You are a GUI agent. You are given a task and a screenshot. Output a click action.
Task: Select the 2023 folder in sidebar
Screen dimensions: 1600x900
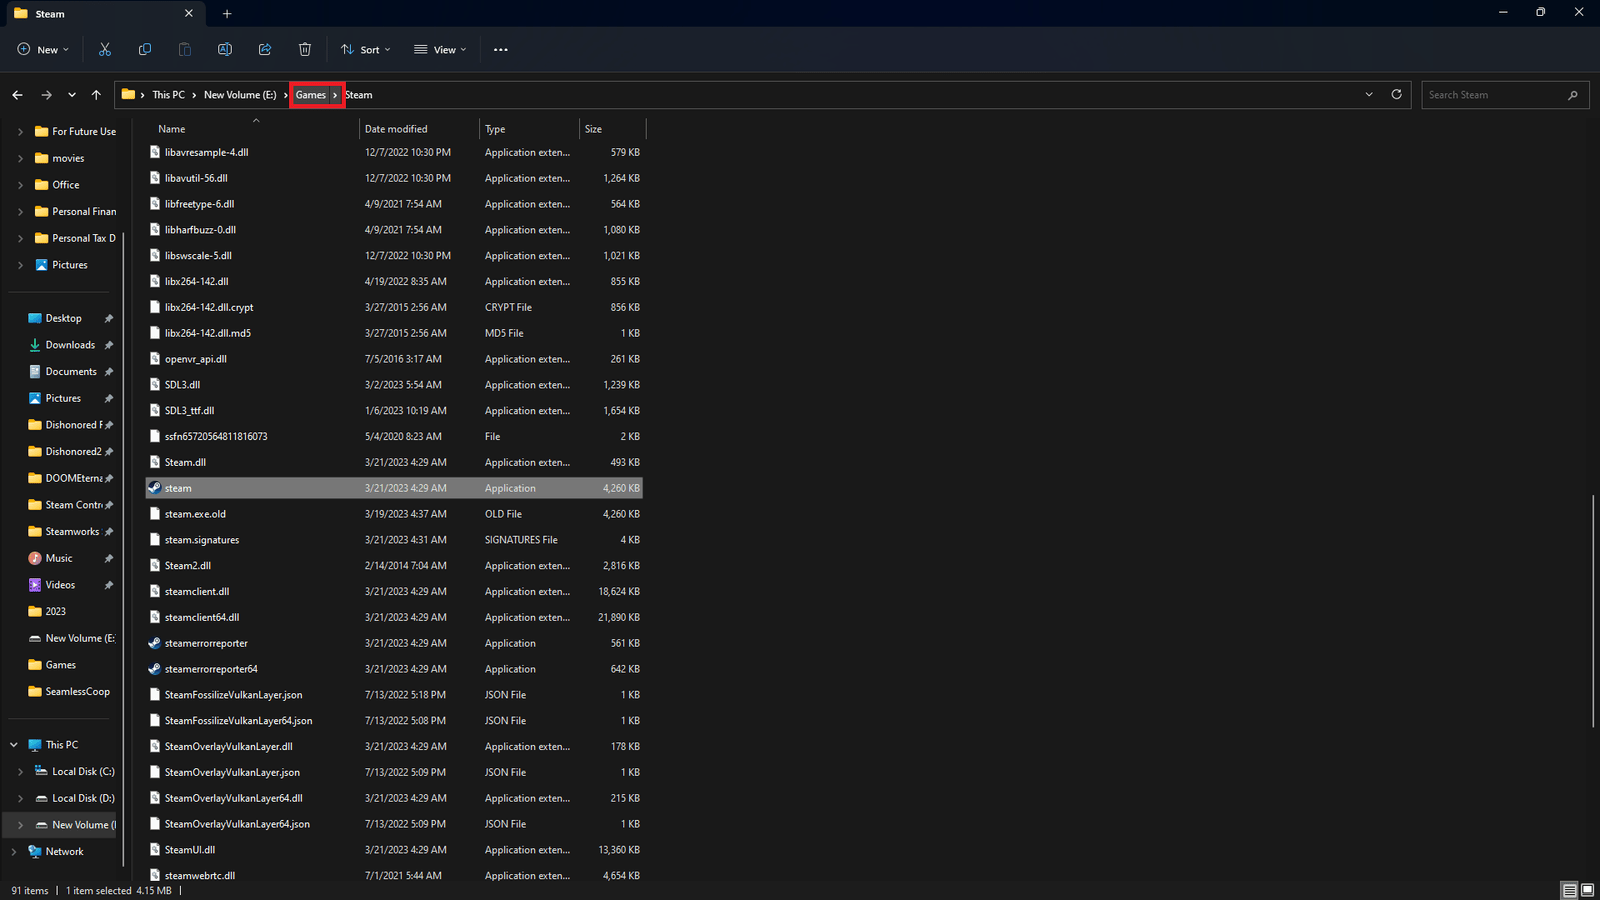47,612
